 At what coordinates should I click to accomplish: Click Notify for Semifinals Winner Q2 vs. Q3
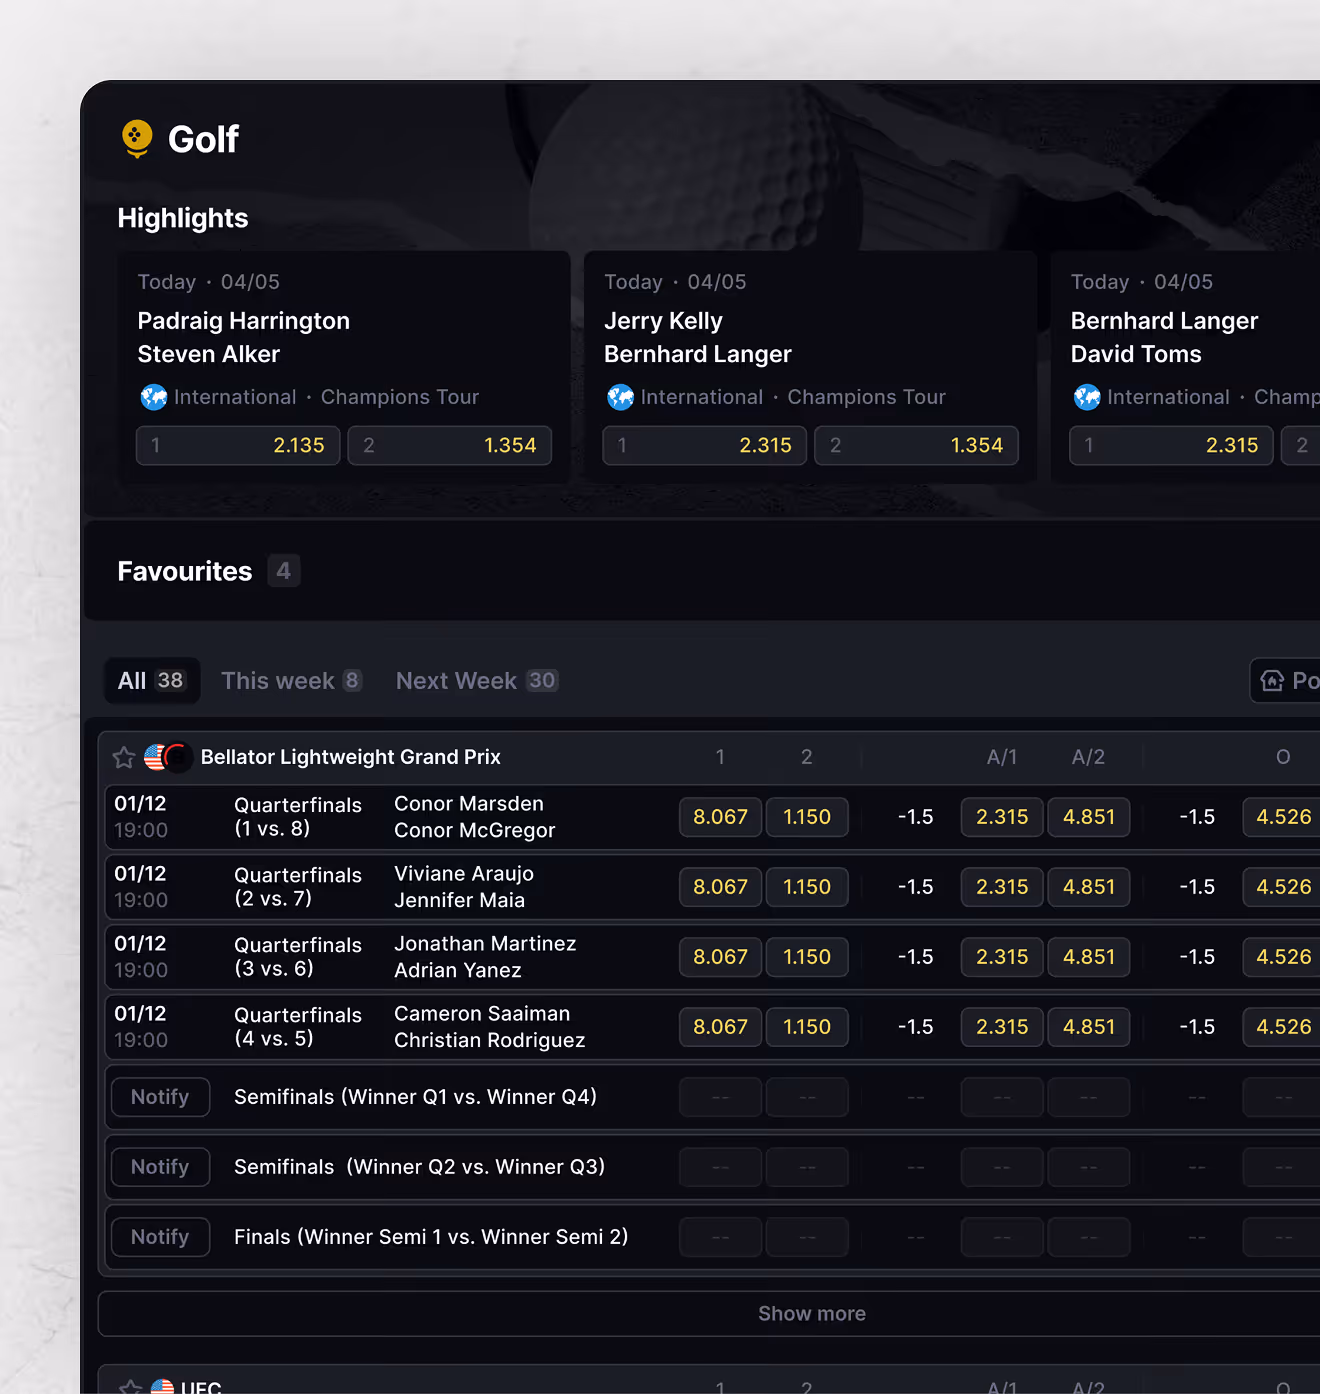(160, 1167)
